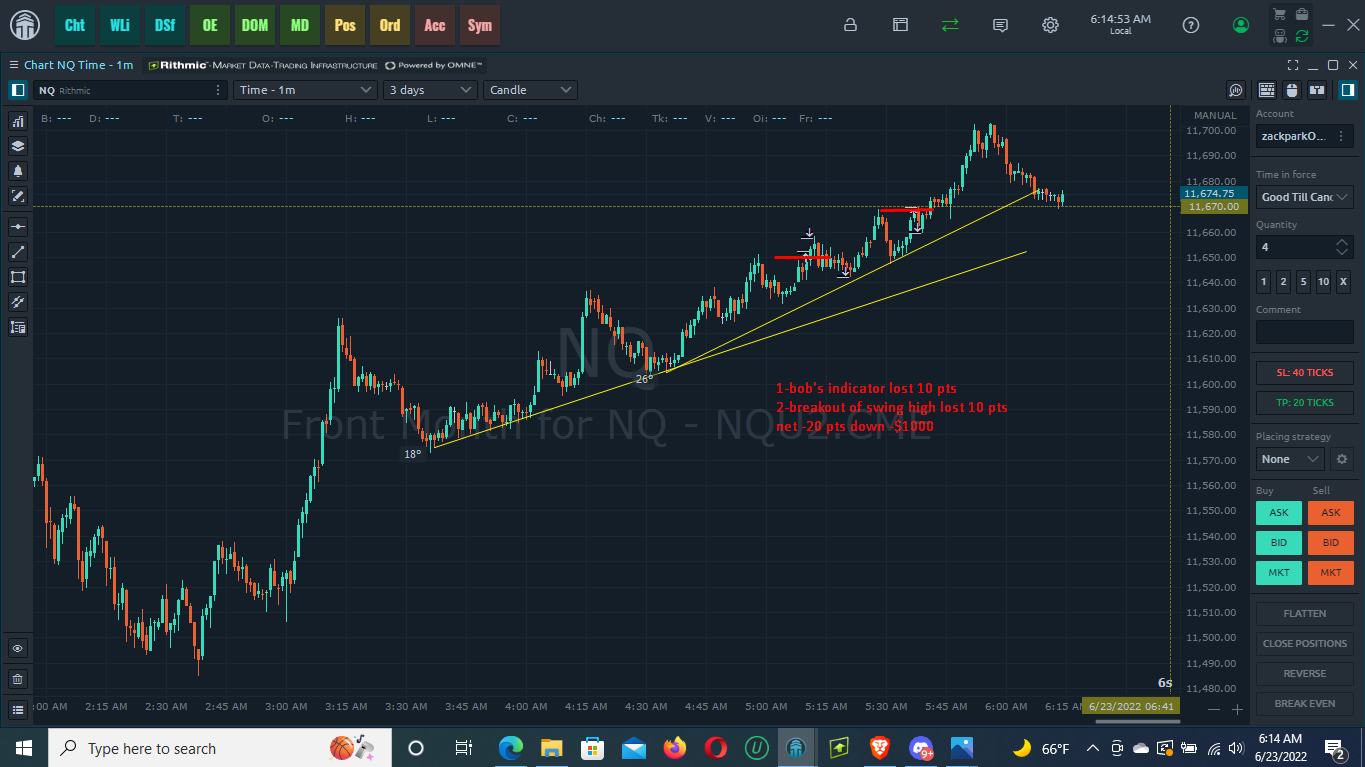Image resolution: width=1365 pixels, height=767 pixels.
Task: Click the quantity stepper arrows
Action: tap(1342, 247)
